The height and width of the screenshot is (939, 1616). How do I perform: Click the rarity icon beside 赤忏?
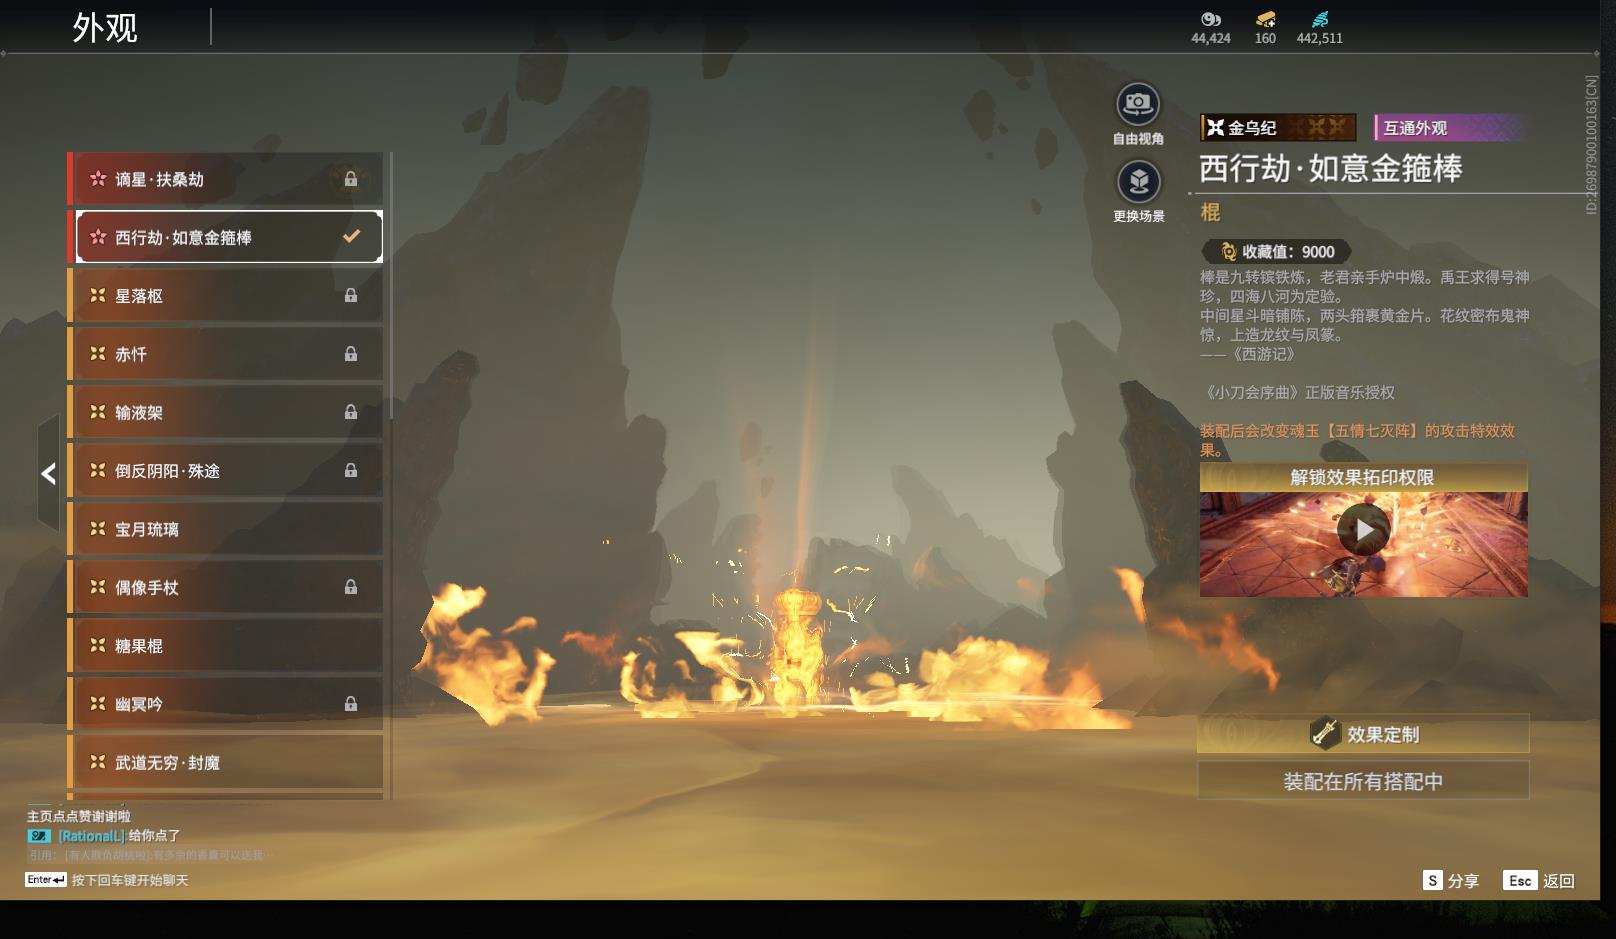point(98,354)
